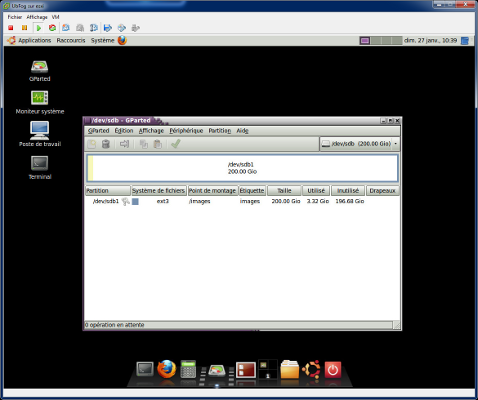Screen dimensions: 478x400
Task: Open the Affichage menu of the VM window
Action: (37, 17)
